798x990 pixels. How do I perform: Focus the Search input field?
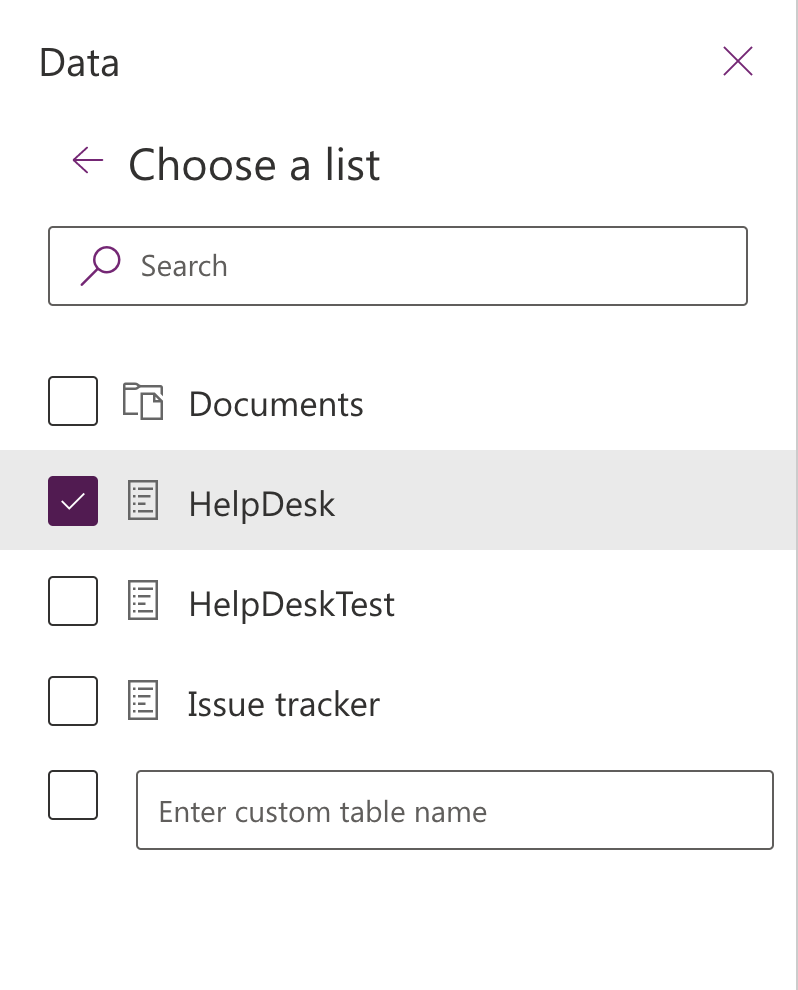(x=398, y=266)
